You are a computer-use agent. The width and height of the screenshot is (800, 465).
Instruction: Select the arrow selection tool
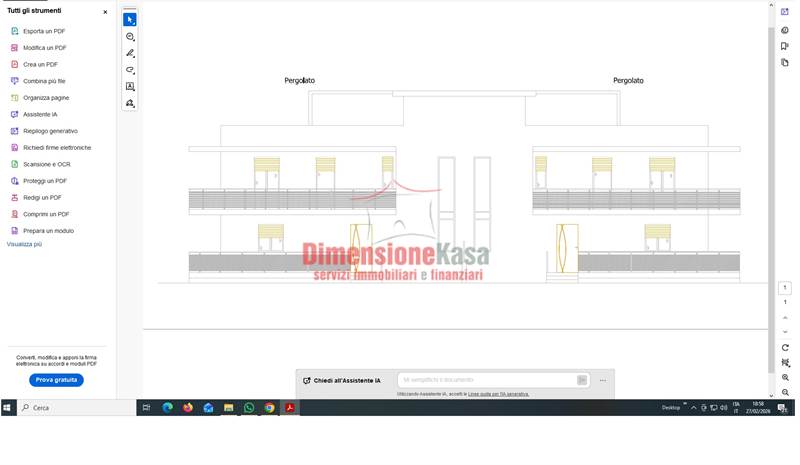[130, 20]
